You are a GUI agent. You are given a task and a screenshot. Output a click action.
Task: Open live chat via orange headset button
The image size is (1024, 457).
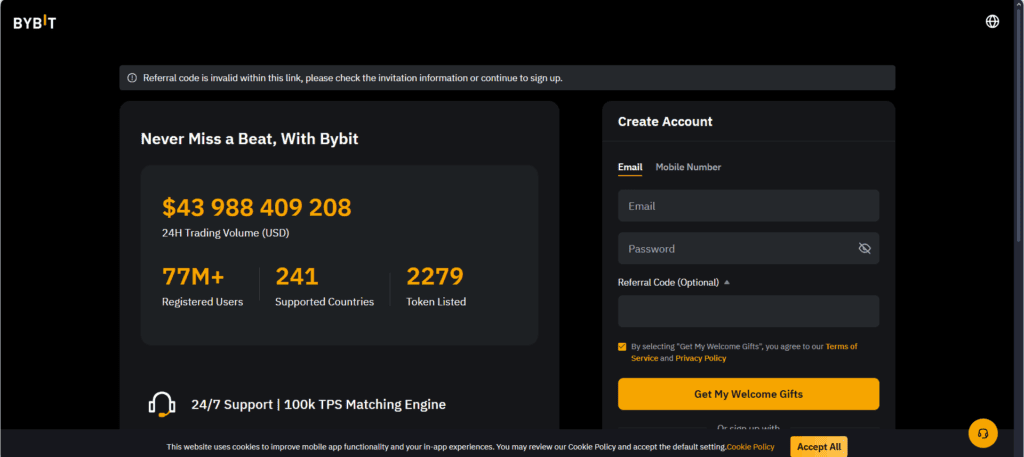983,433
